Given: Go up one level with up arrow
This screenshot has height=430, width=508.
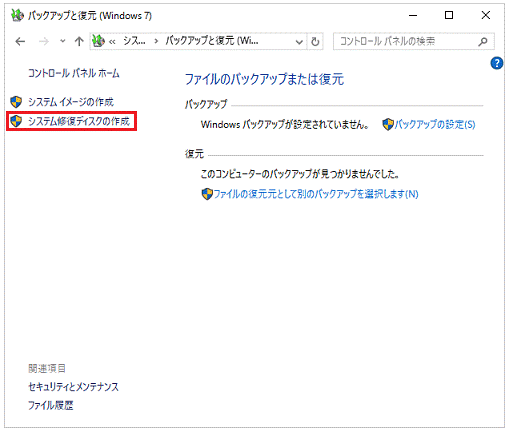Looking at the screenshot, I should tap(79, 42).
